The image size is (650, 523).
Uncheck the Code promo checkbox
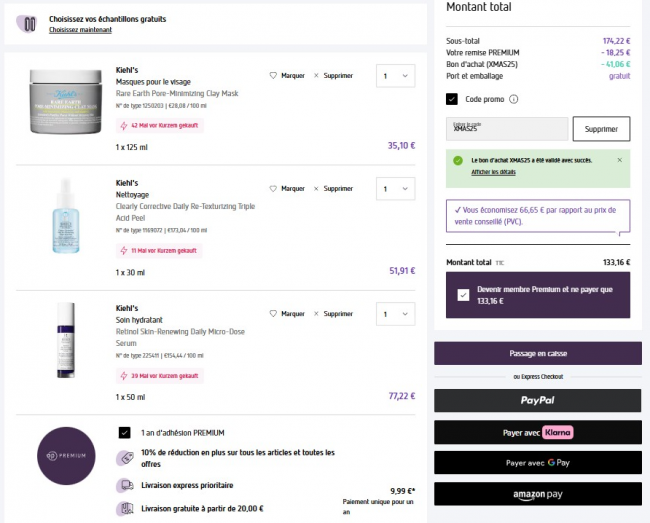tap(452, 99)
